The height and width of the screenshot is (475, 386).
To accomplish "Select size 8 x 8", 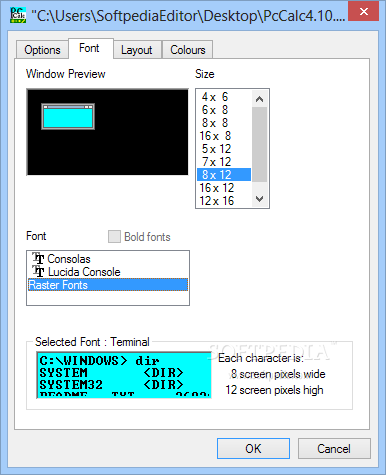I will 224,123.
